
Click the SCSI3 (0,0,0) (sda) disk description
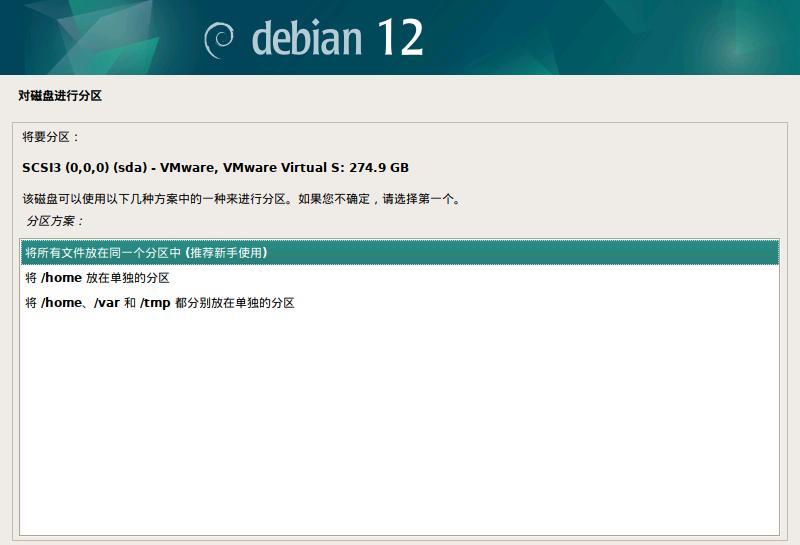pyautogui.click(x=215, y=167)
